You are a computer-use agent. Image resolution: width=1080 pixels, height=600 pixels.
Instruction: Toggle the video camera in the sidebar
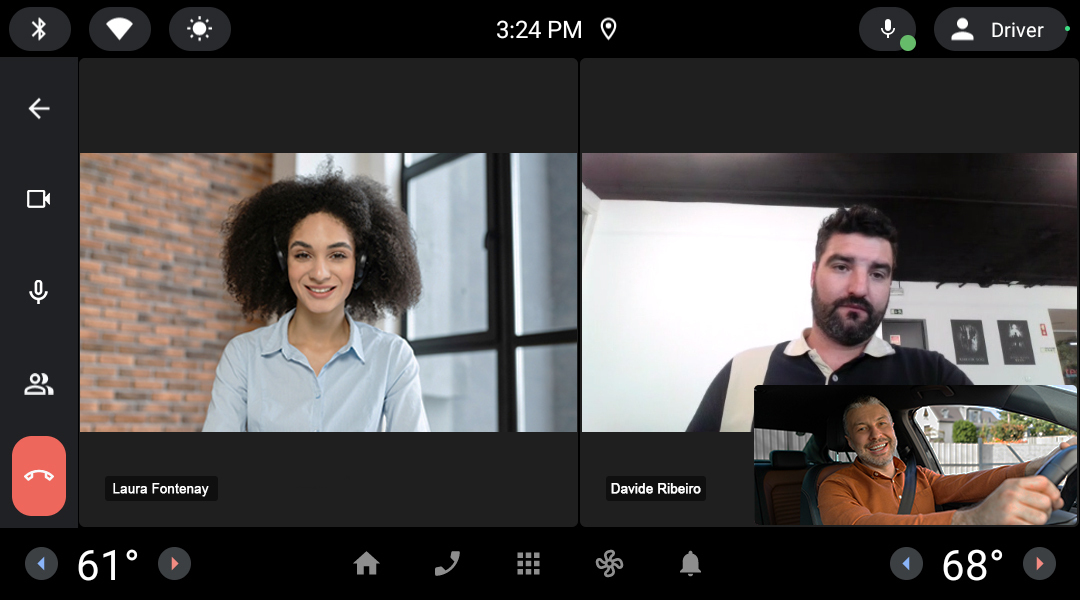[x=39, y=199]
